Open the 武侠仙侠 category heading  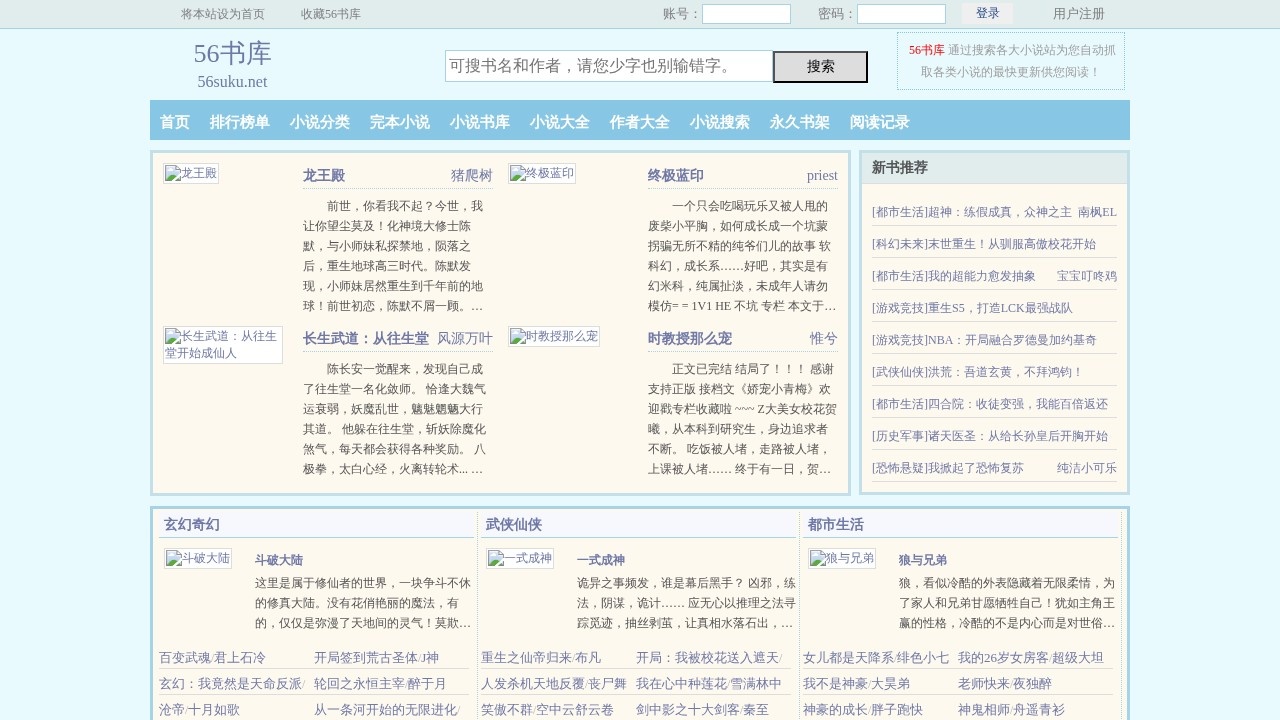coord(516,523)
